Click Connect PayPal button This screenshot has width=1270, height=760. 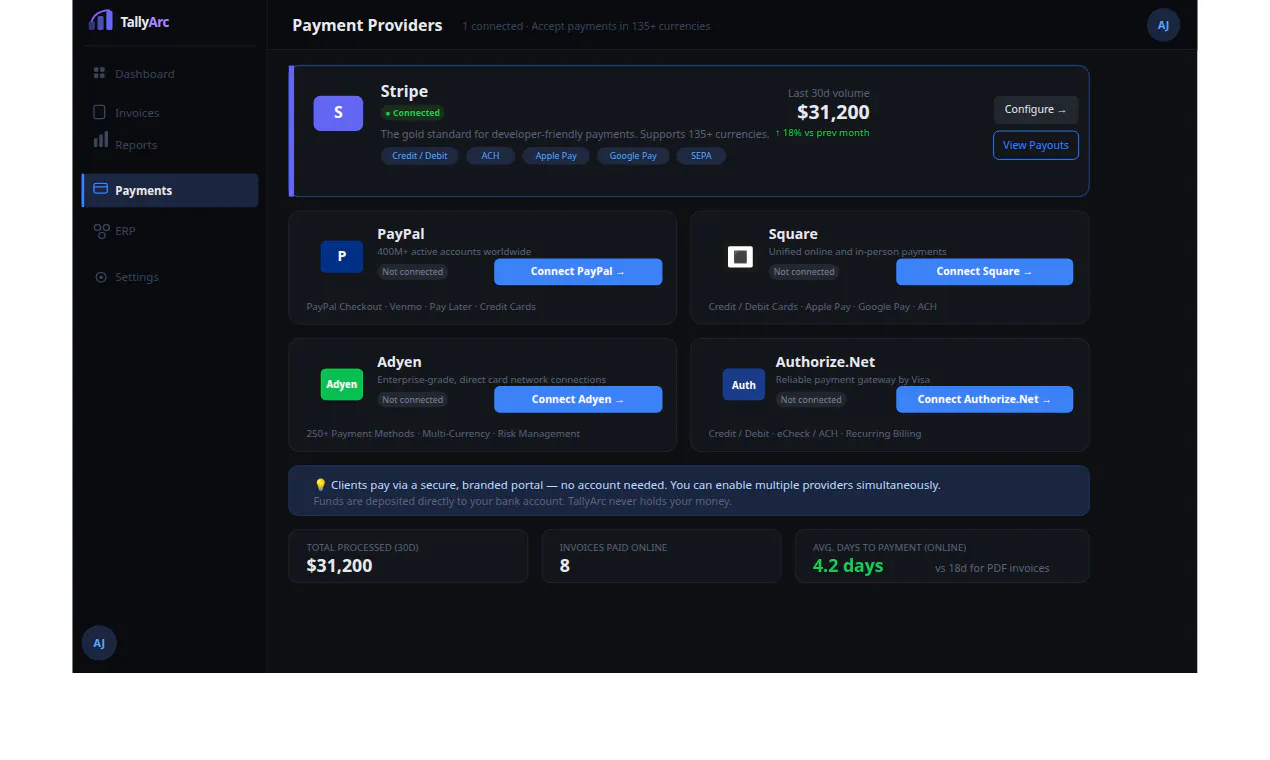pyautogui.click(x=578, y=272)
